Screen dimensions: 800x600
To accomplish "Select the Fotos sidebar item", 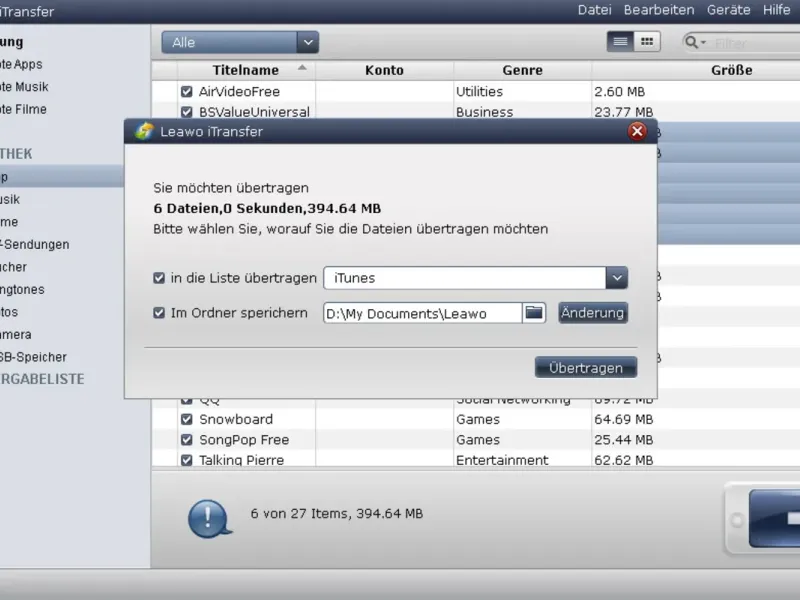I will pos(9,312).
